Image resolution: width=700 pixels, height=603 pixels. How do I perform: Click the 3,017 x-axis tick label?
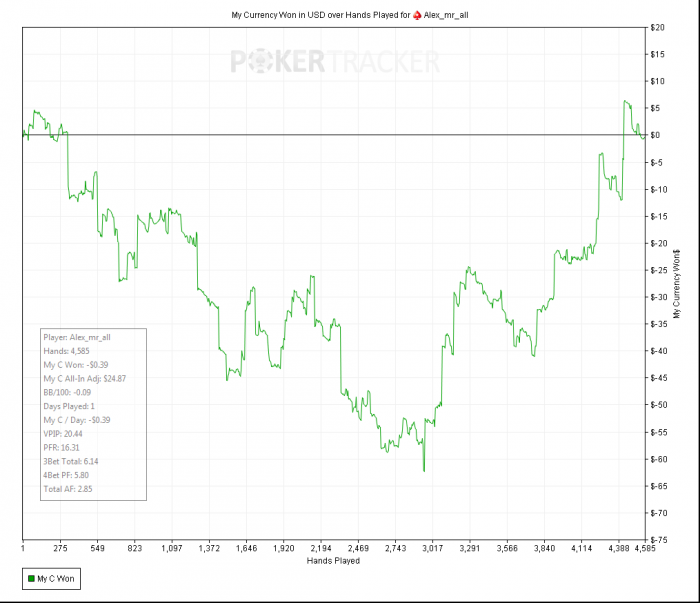(433, 548)
